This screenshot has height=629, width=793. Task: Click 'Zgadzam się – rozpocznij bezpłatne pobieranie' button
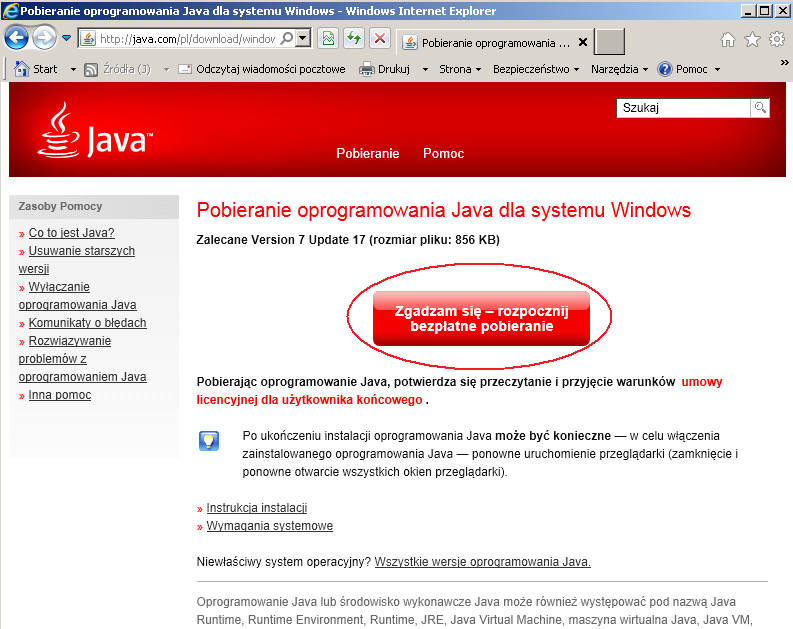481,319
